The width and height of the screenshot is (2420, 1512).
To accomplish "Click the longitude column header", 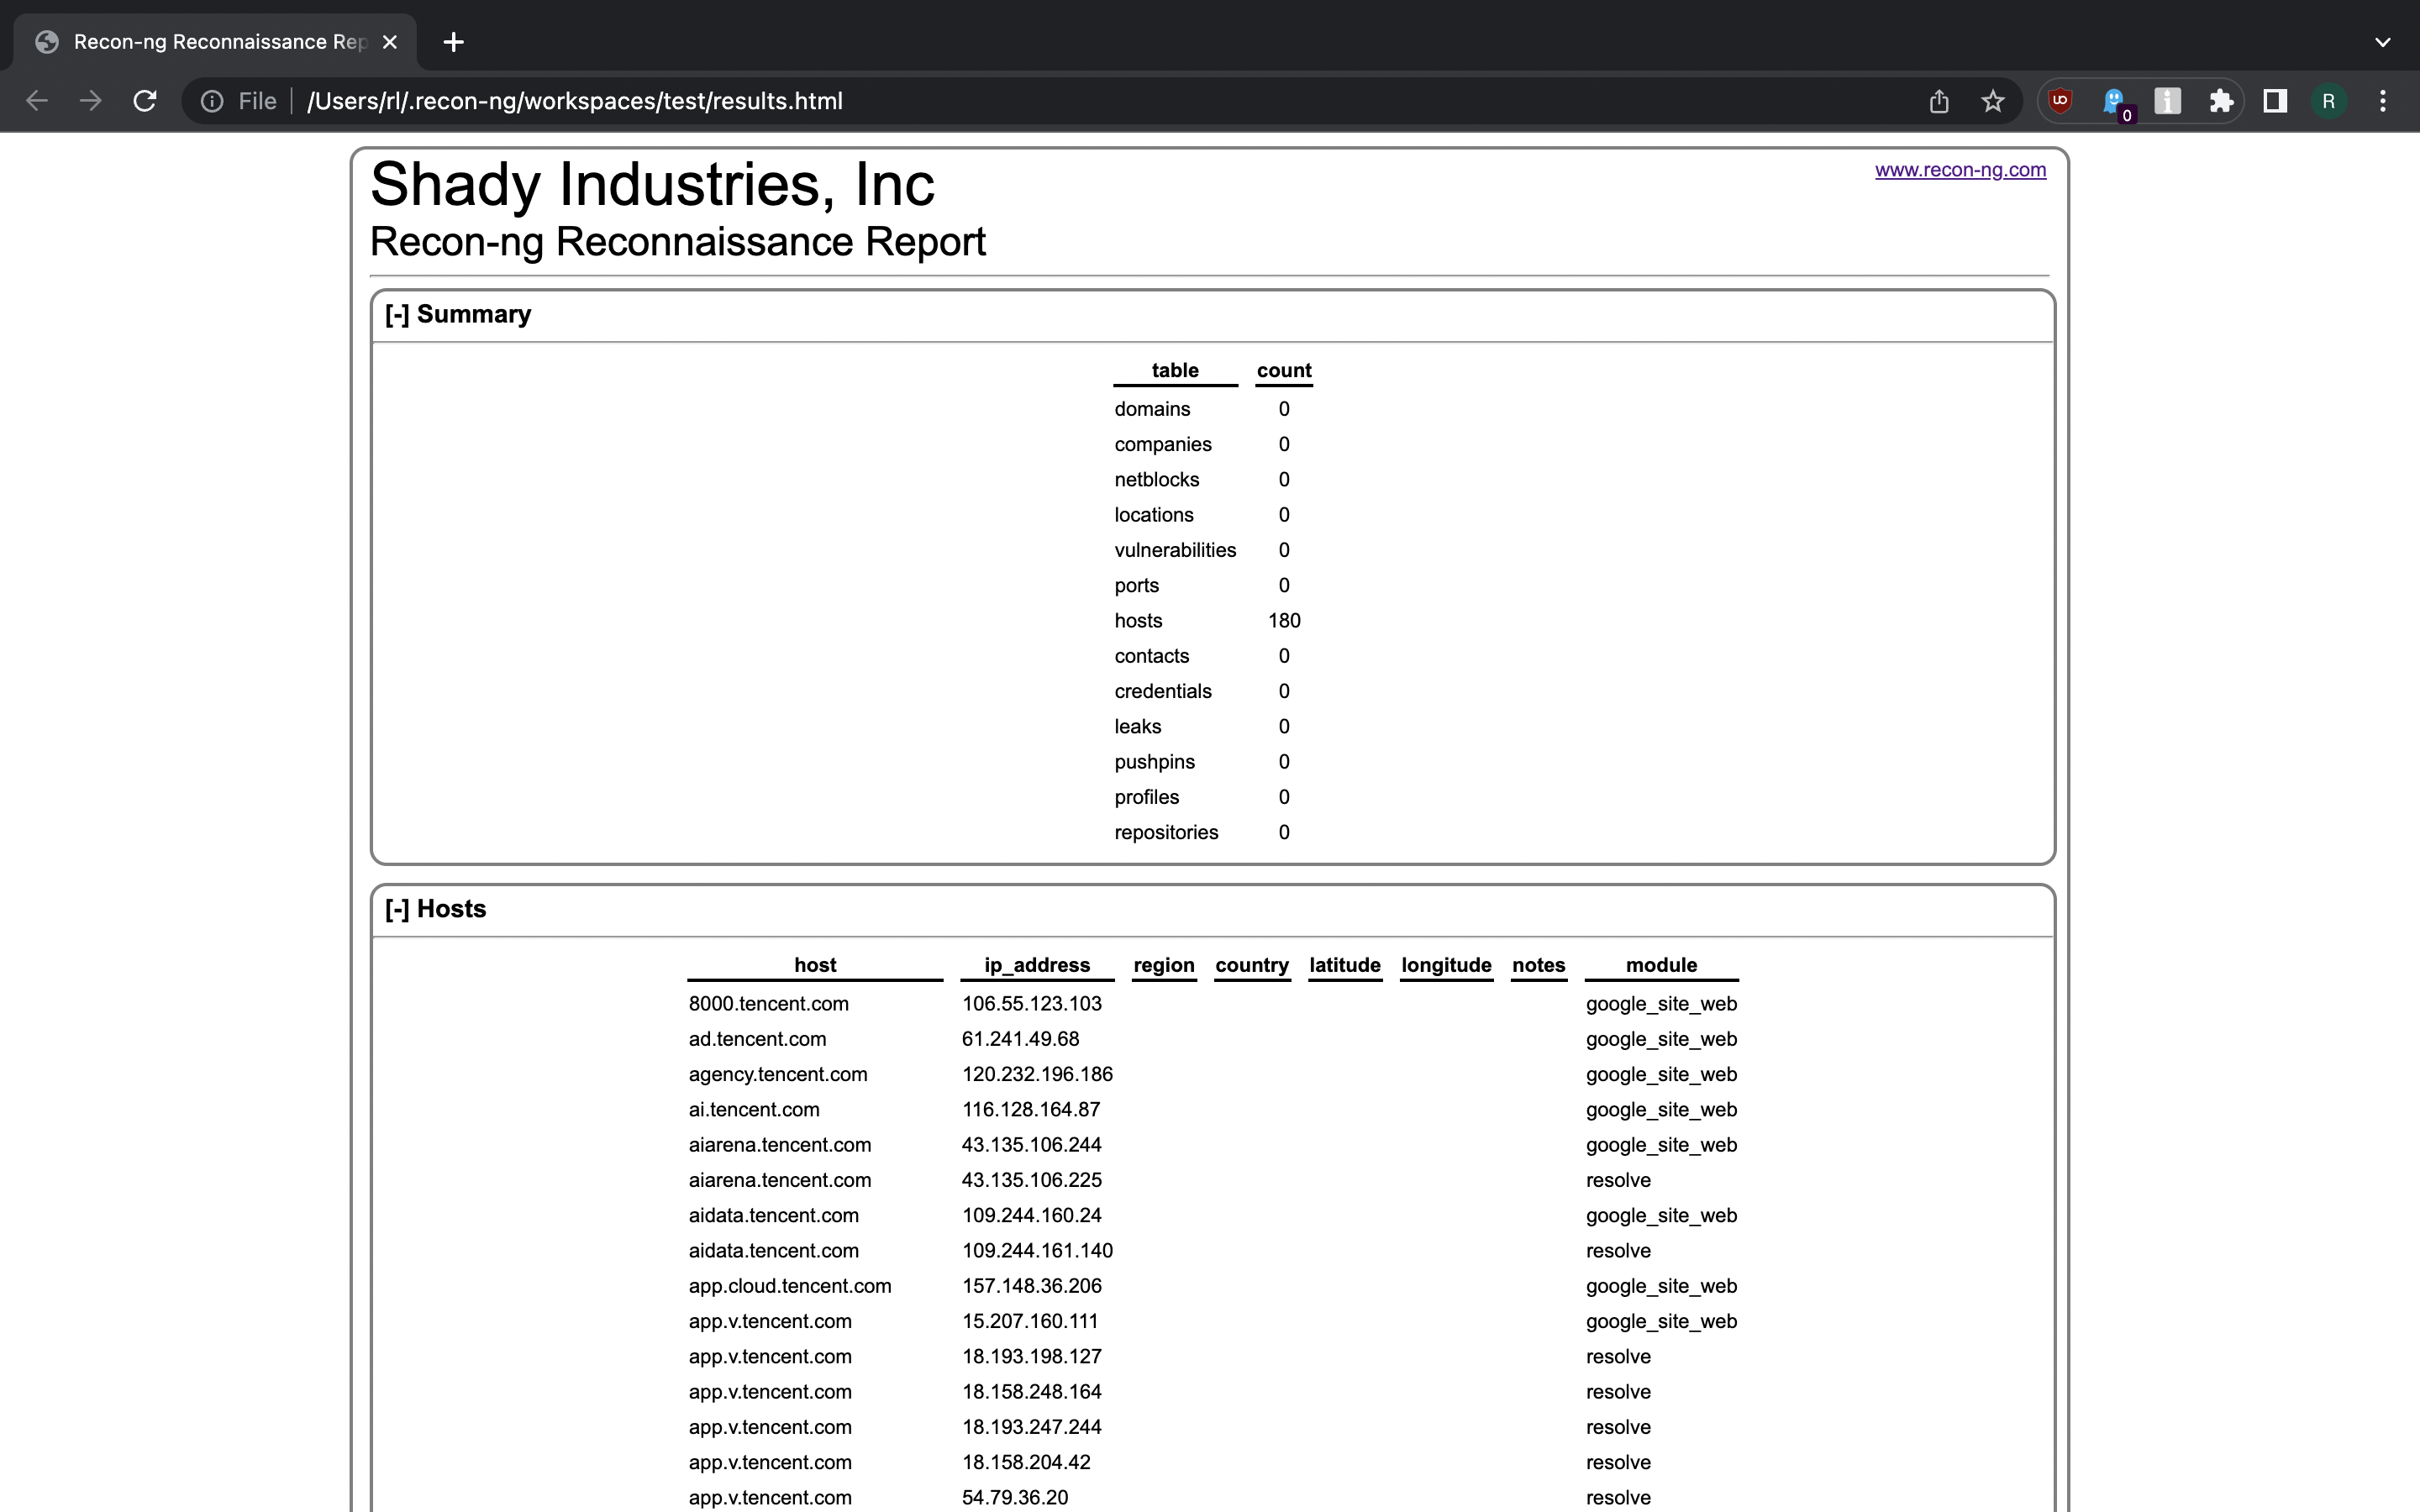I will pos(1446,965).
